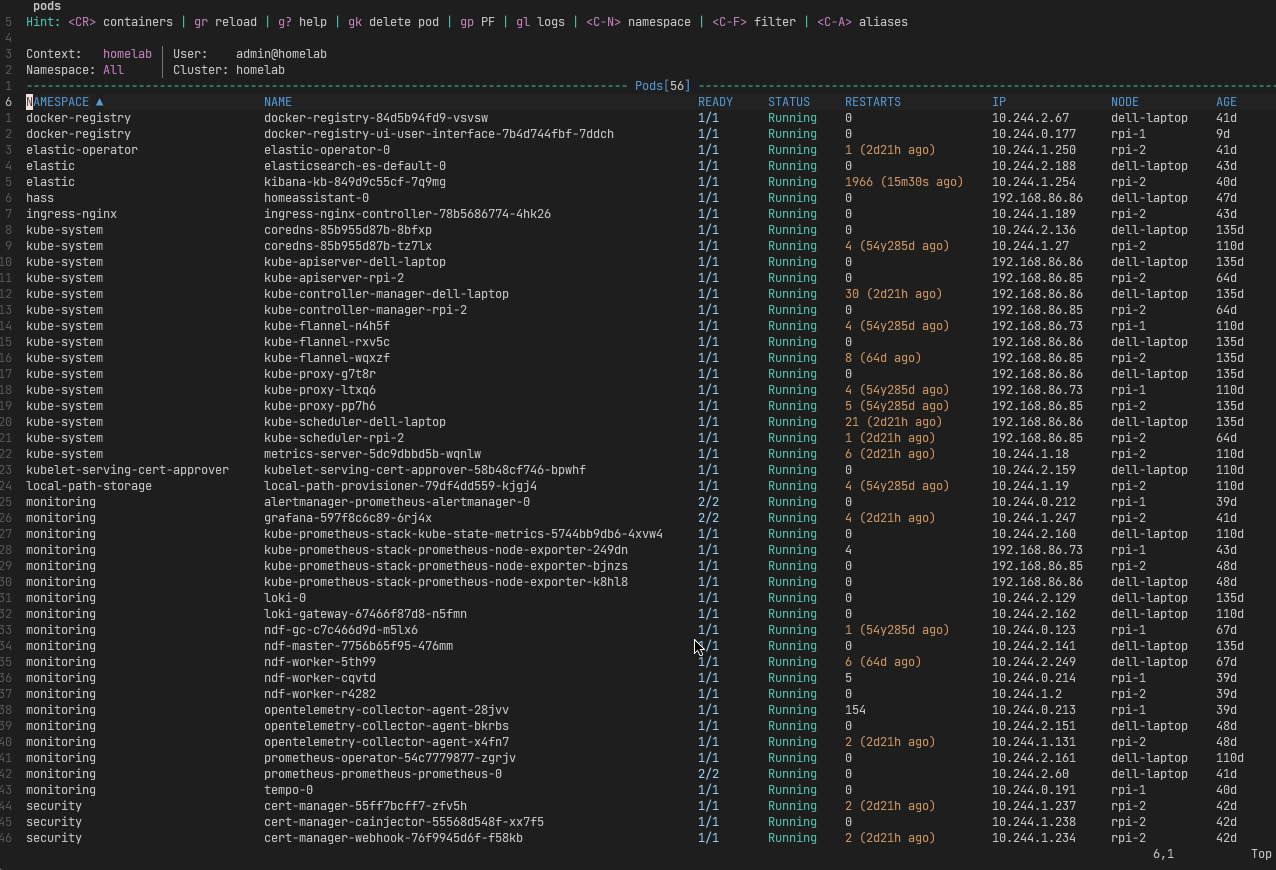Select pod kube-flannel-wqxzf
1276x870 pixels.
tap(327, 358)
